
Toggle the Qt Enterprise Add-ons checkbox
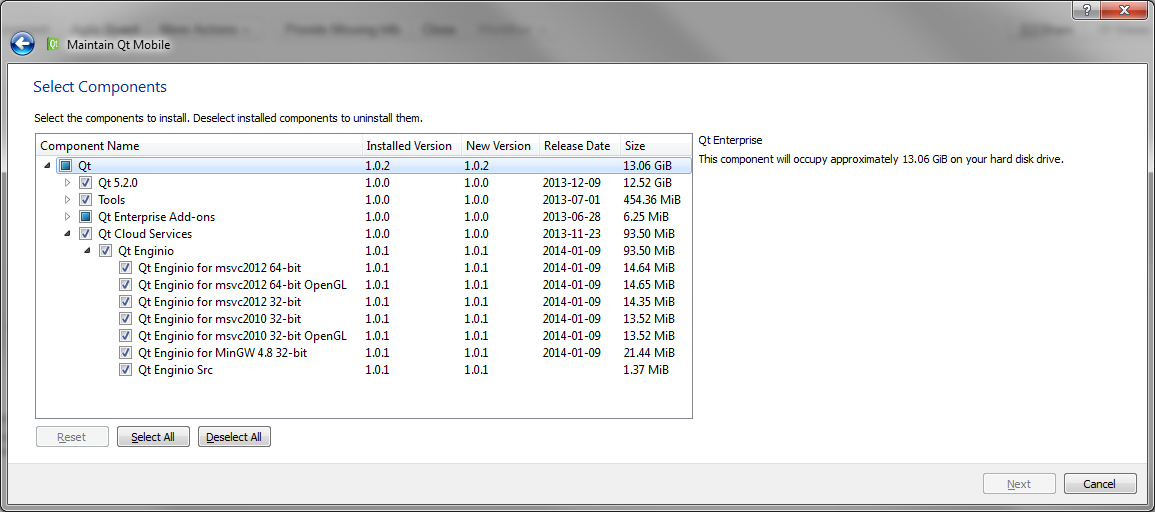click(85, 217)
